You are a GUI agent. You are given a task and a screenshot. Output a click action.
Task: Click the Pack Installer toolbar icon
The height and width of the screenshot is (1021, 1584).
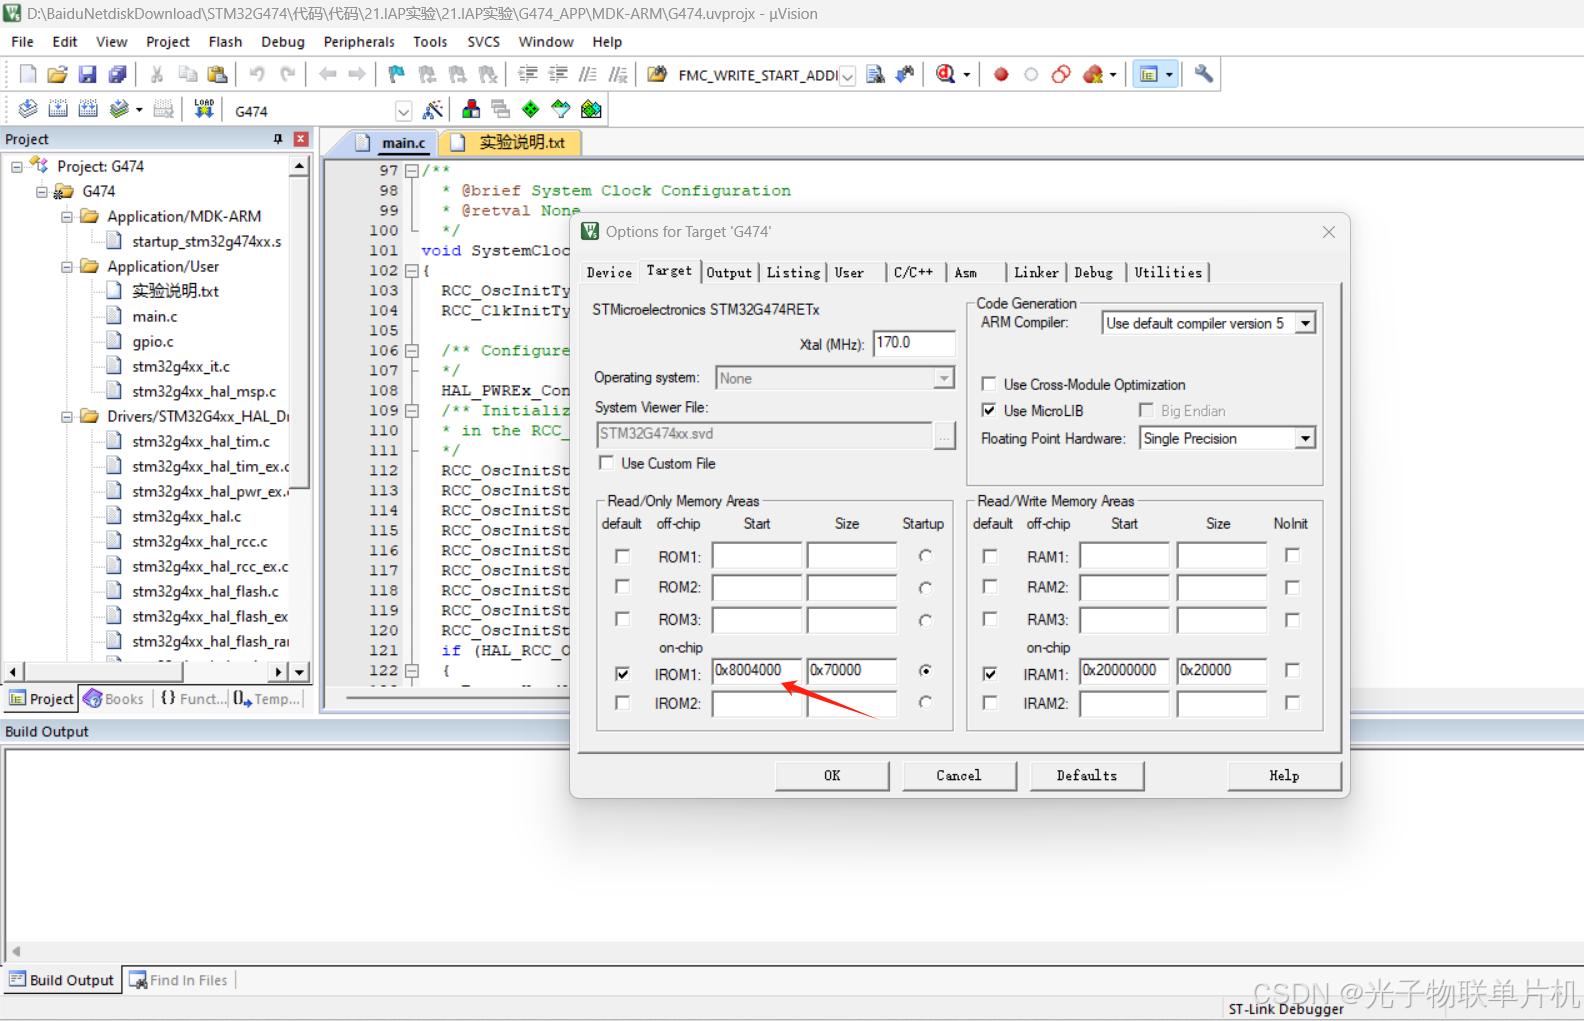tap(591, 109)
